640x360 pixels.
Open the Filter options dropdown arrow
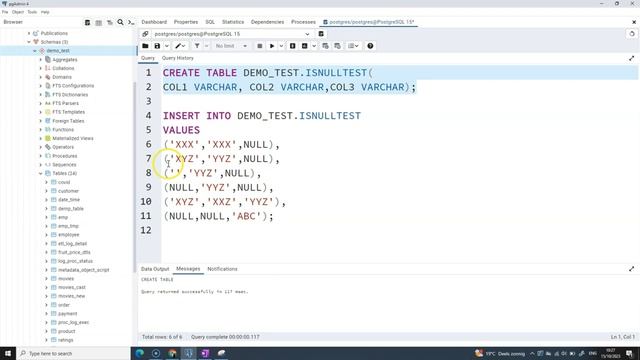tap(207, 46)
